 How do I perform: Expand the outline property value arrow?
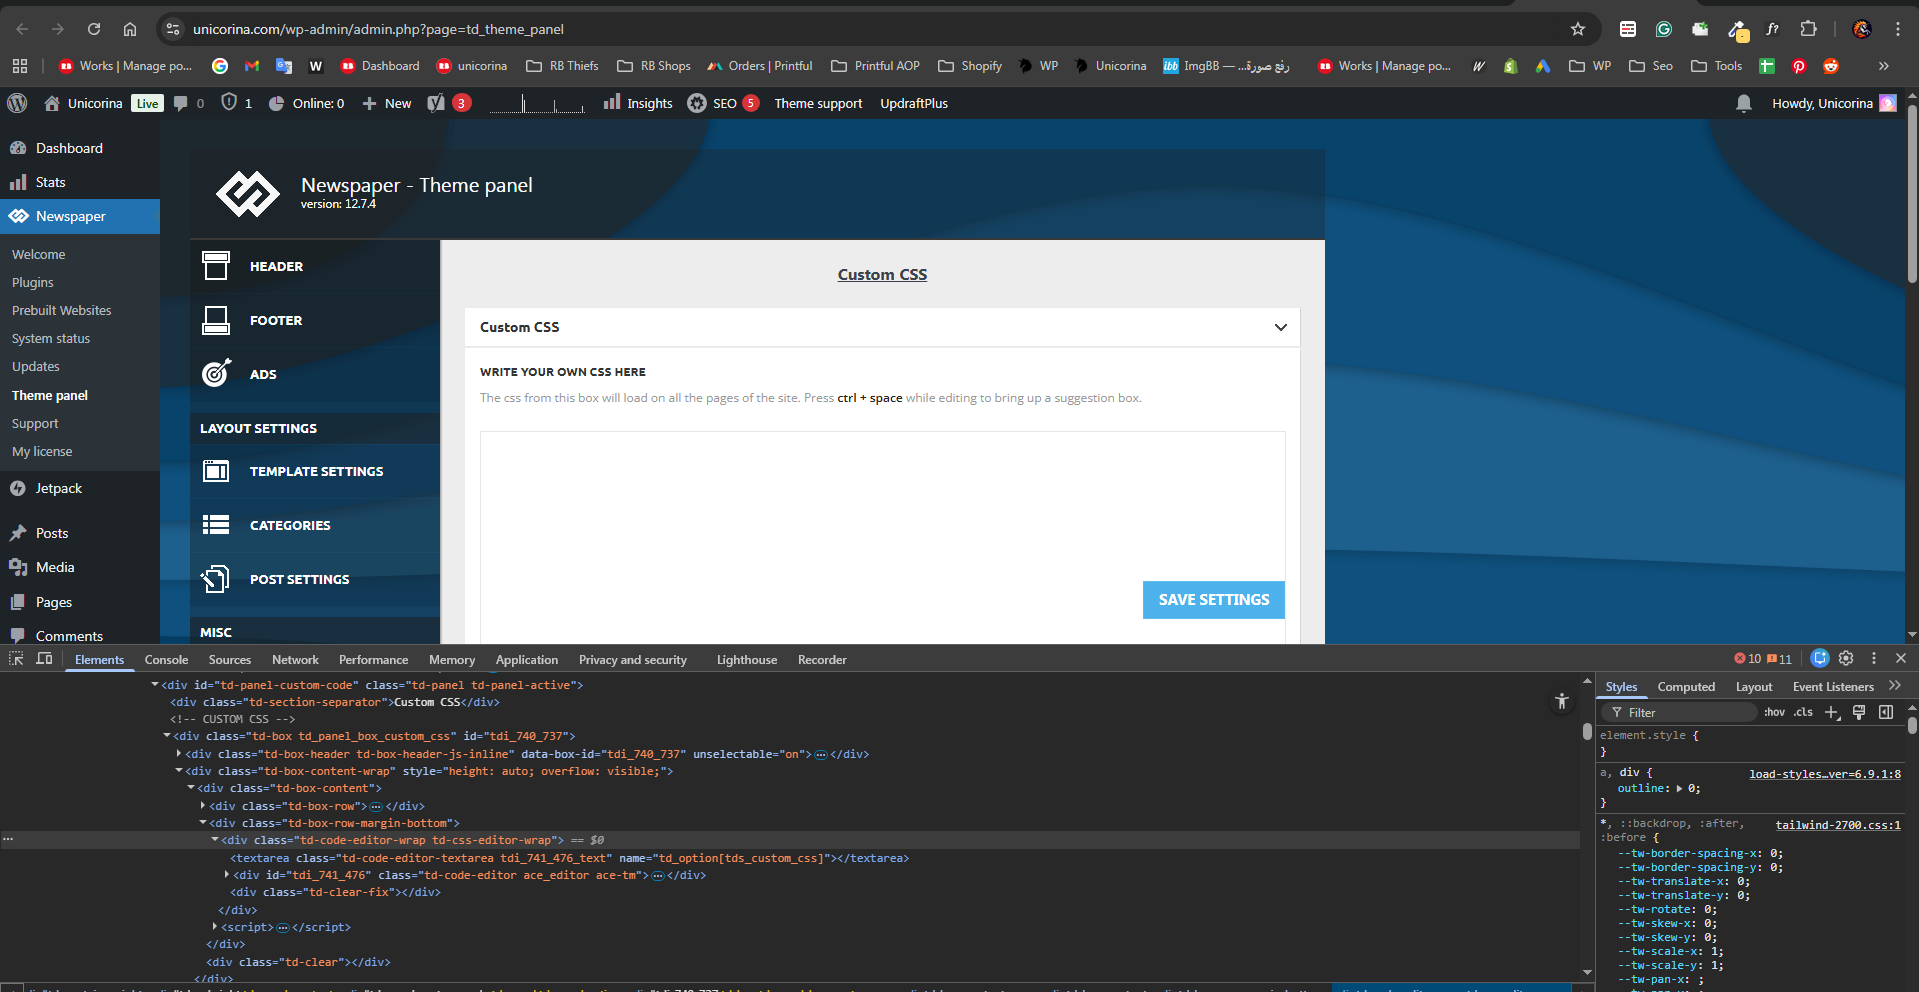click(x=1679, y=788)
